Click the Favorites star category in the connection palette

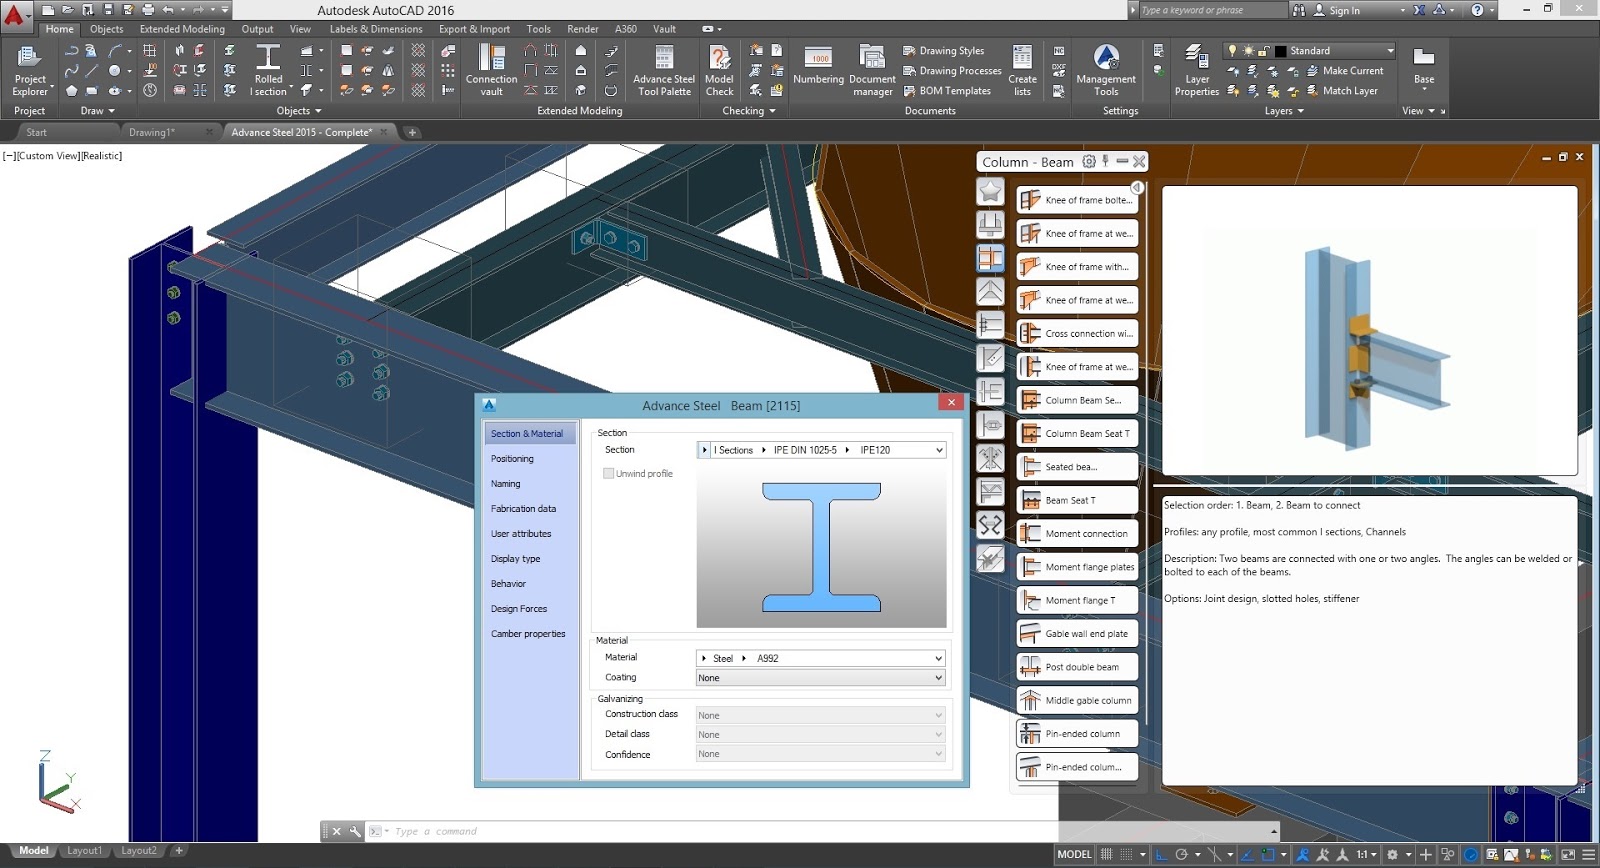[990, 191]
